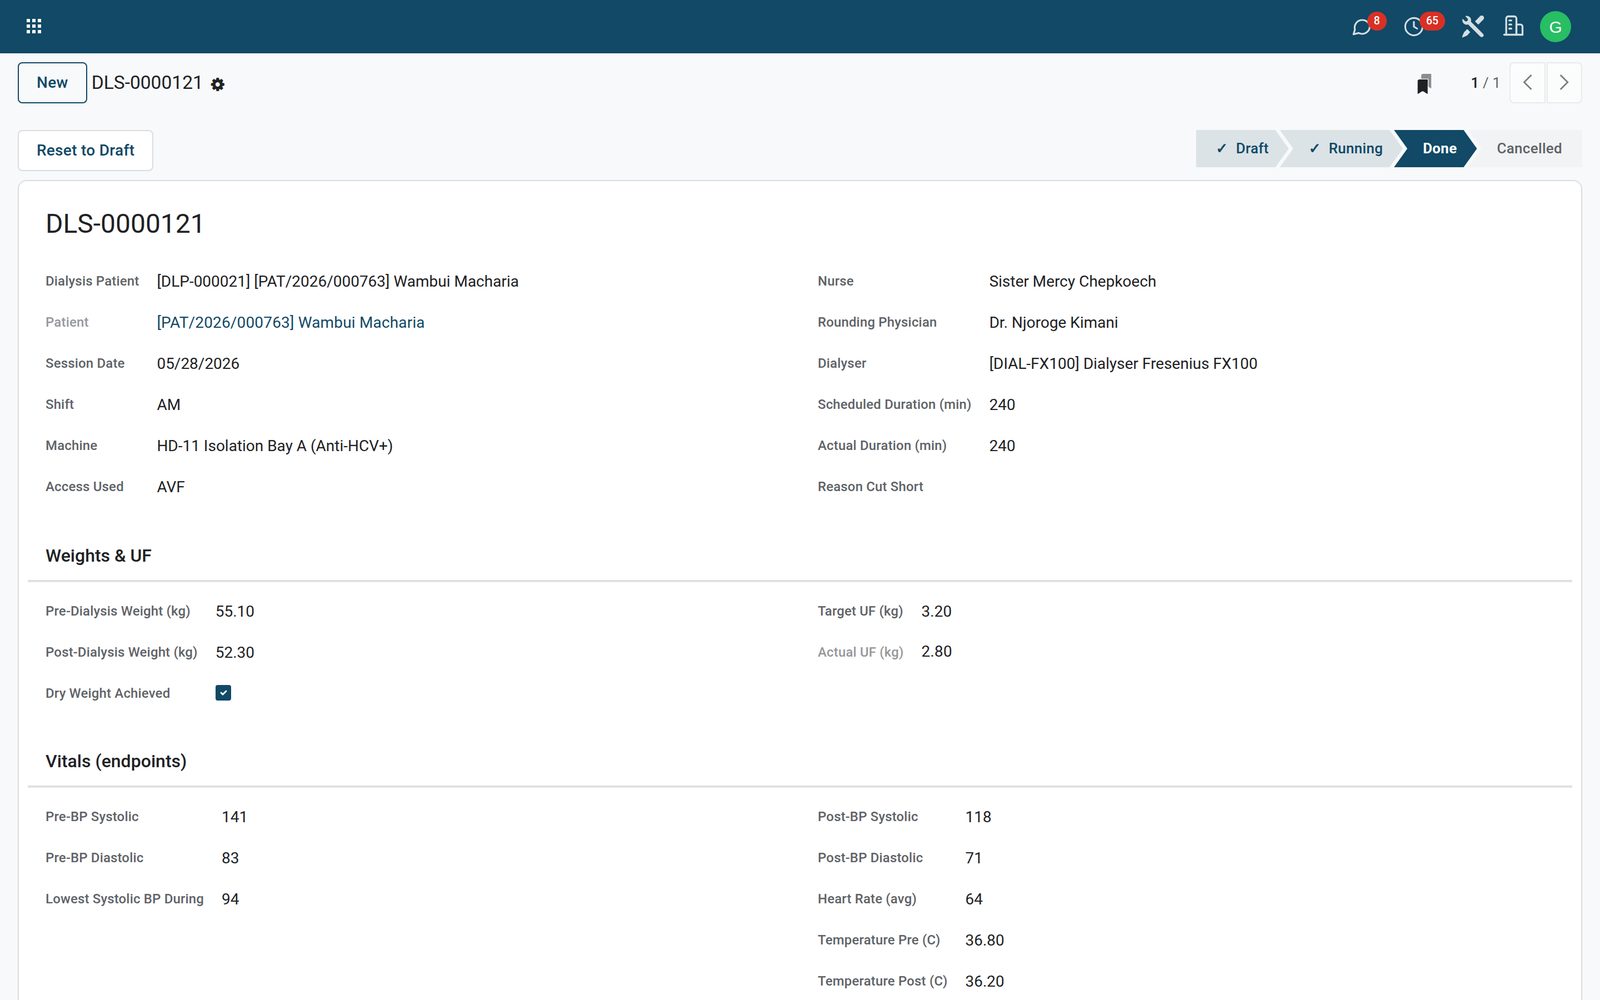1600x1000 pixels.
Task: Open the main apps grid menu
Action: coord(34,26)
